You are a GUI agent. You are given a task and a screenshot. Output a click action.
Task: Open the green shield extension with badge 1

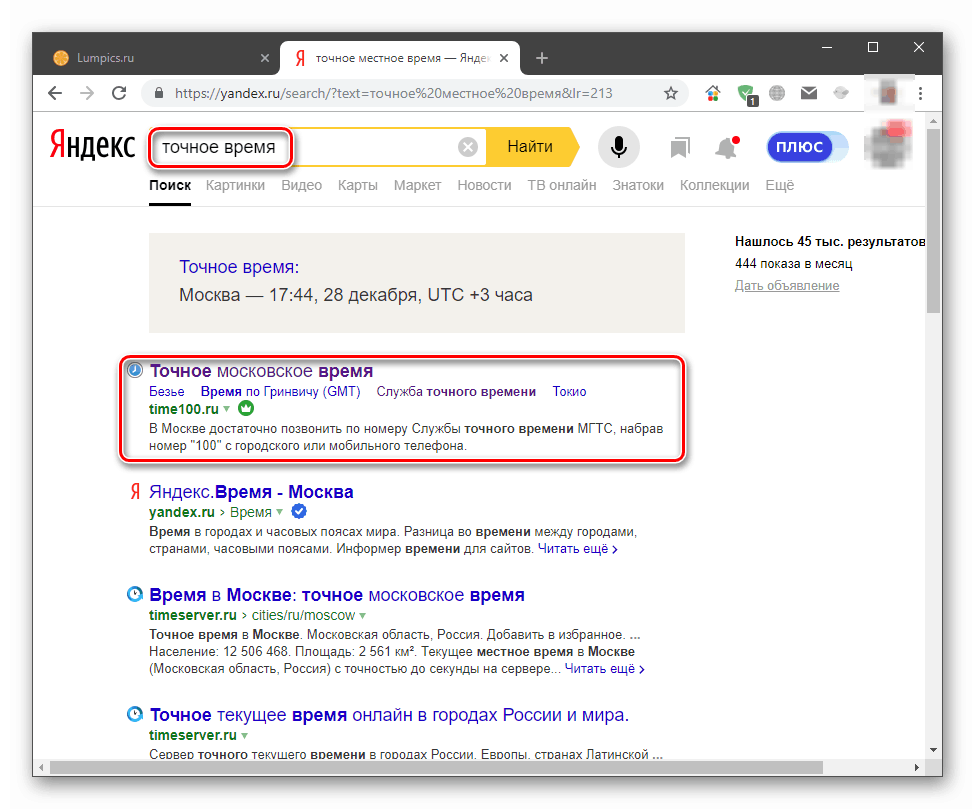pos(745,92)
